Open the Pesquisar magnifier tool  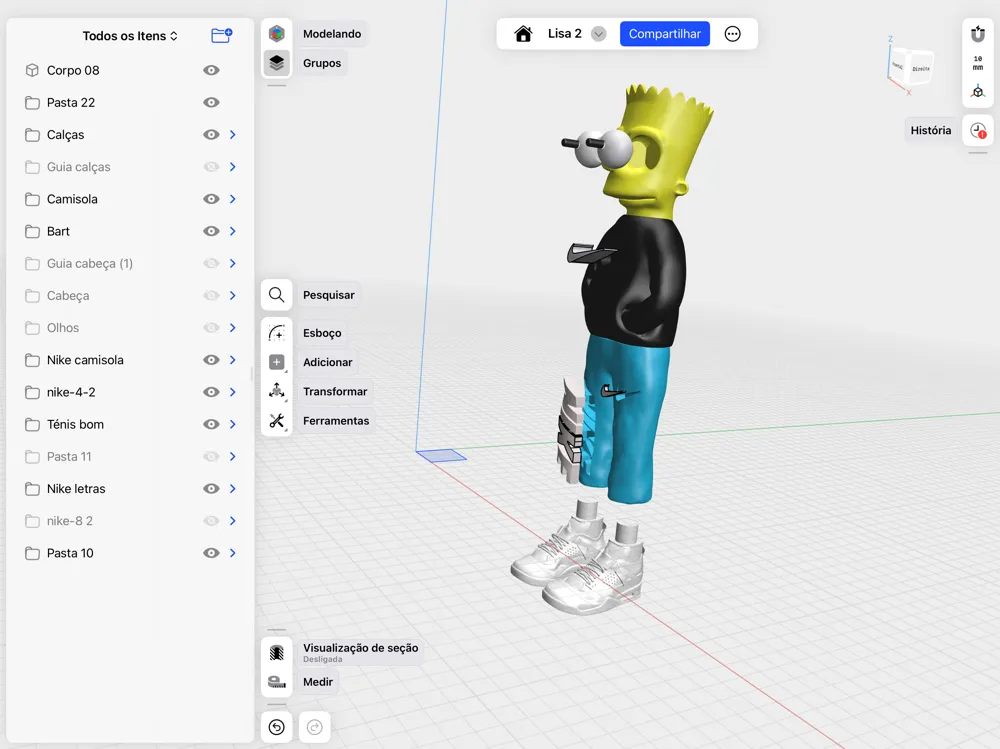tap(276, 295)
